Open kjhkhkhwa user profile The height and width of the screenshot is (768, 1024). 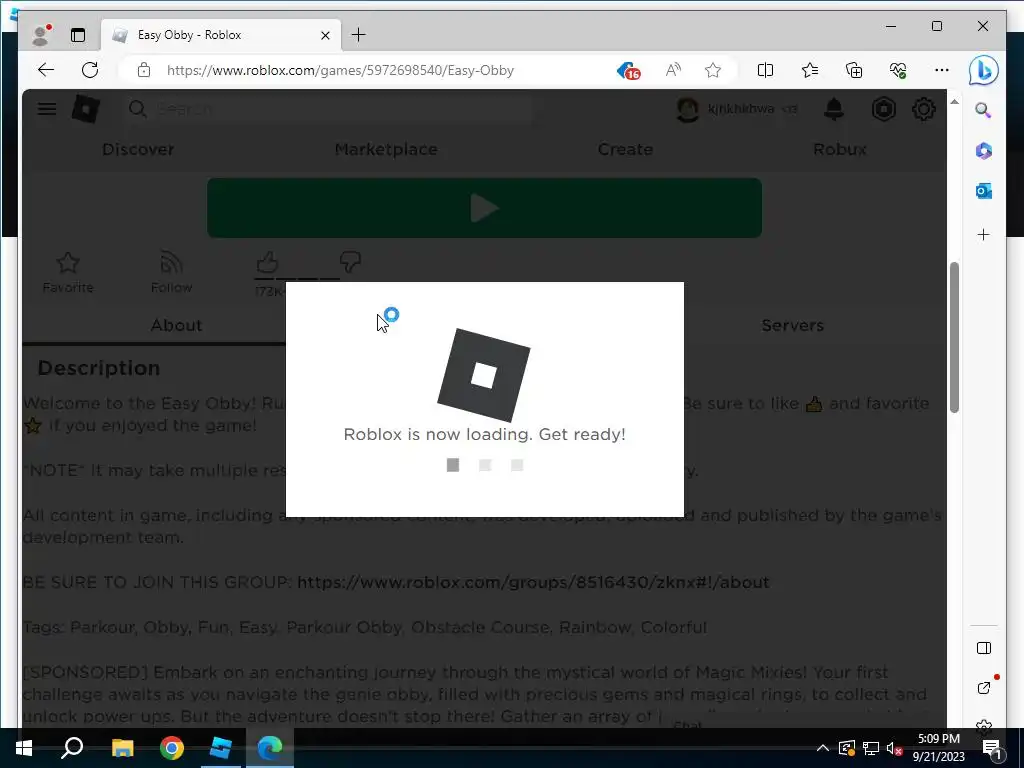(737, 109)
